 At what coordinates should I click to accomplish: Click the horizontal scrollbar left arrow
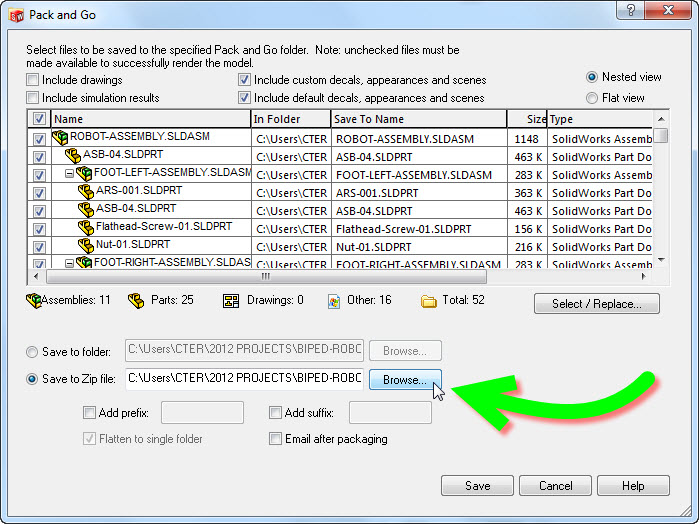pyautogui.click(x=36, y=276)
